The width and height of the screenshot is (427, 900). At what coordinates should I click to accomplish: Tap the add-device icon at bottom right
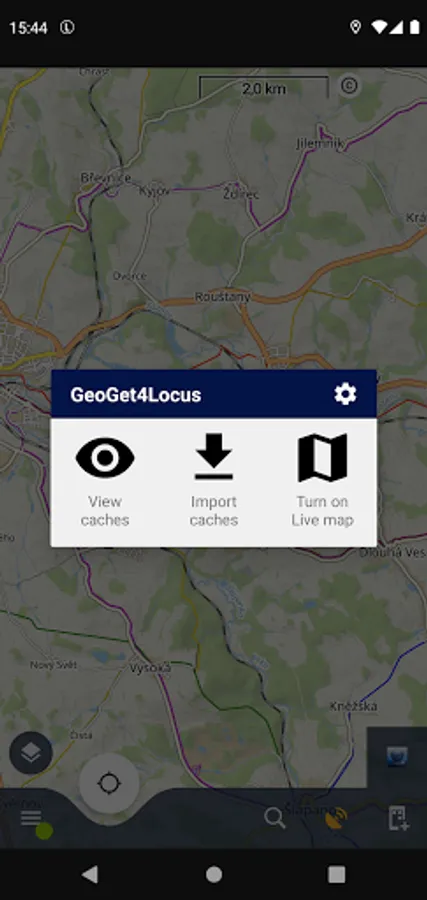(x=398, y=818)
